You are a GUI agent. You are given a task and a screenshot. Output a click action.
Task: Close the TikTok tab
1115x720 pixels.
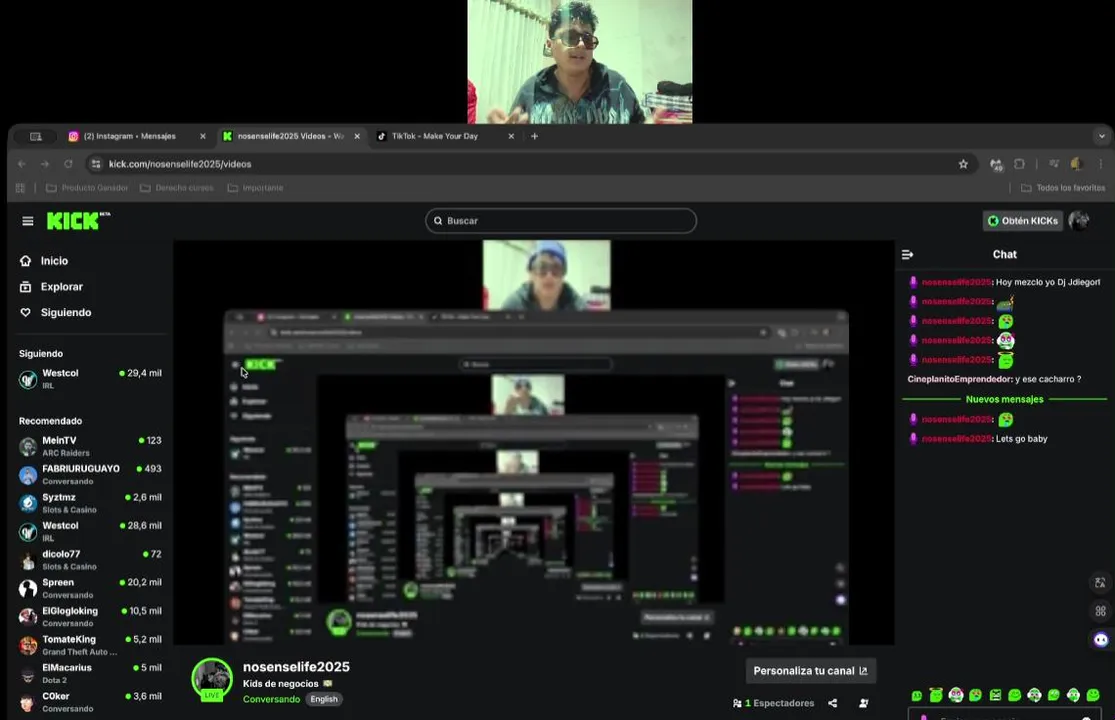511,136
